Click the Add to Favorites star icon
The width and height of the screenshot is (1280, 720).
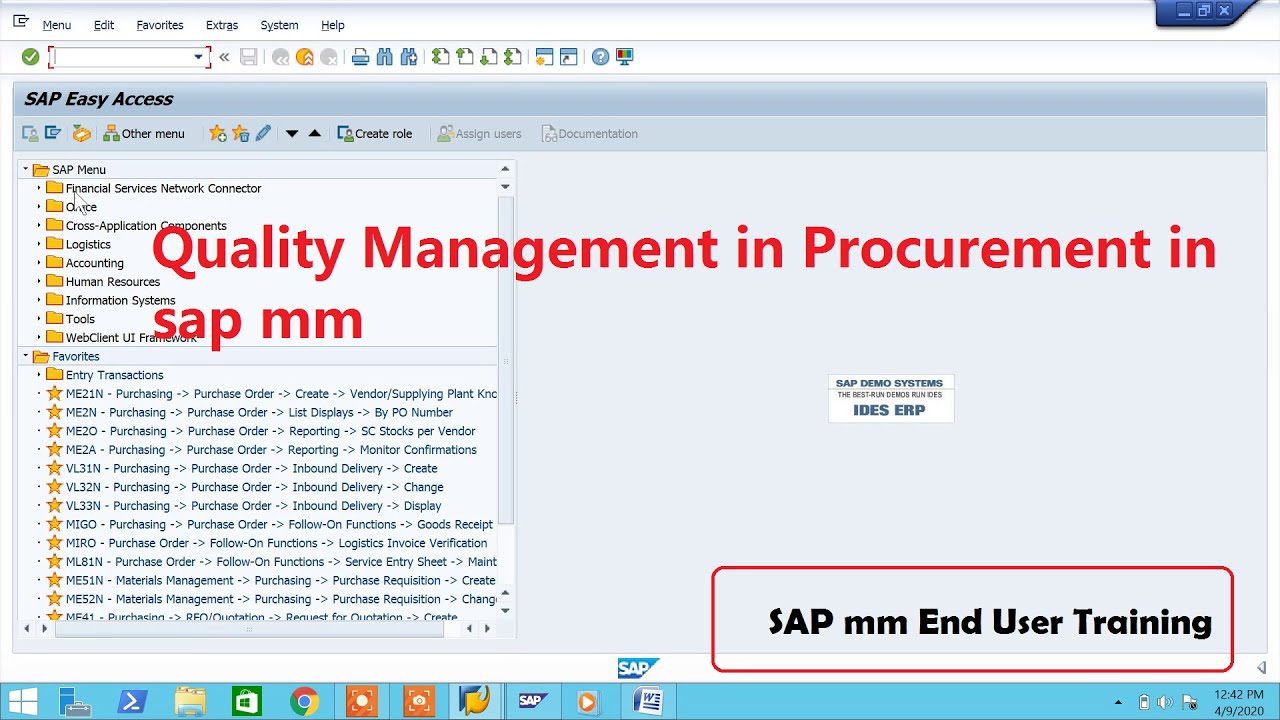(217, 133)
